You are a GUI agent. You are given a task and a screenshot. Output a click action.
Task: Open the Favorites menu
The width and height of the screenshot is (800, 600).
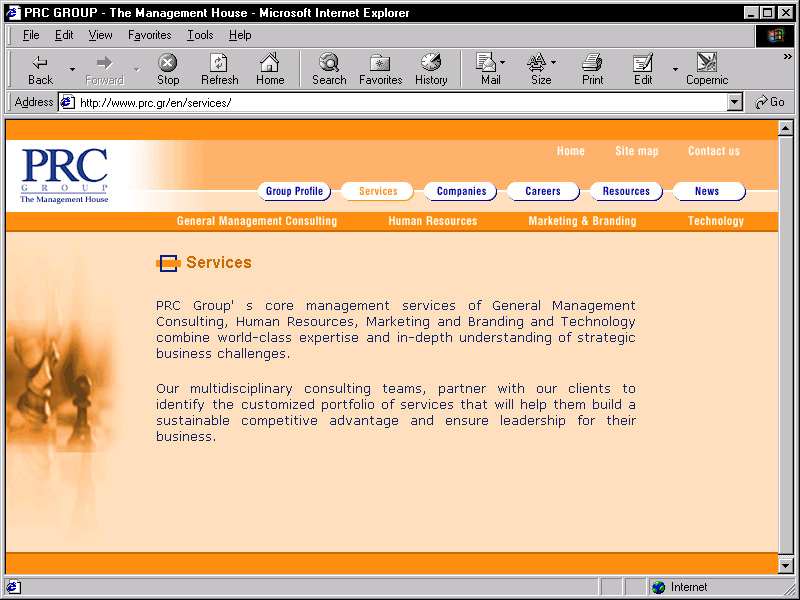point(149,35)
